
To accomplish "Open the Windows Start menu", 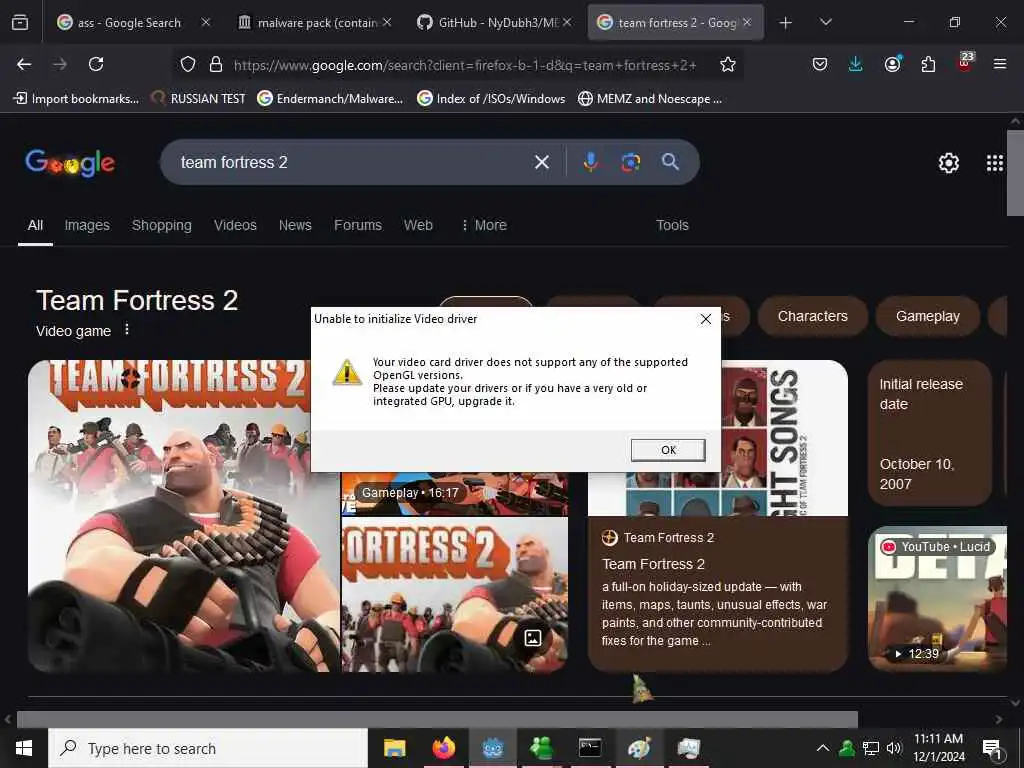I will 24,748.
